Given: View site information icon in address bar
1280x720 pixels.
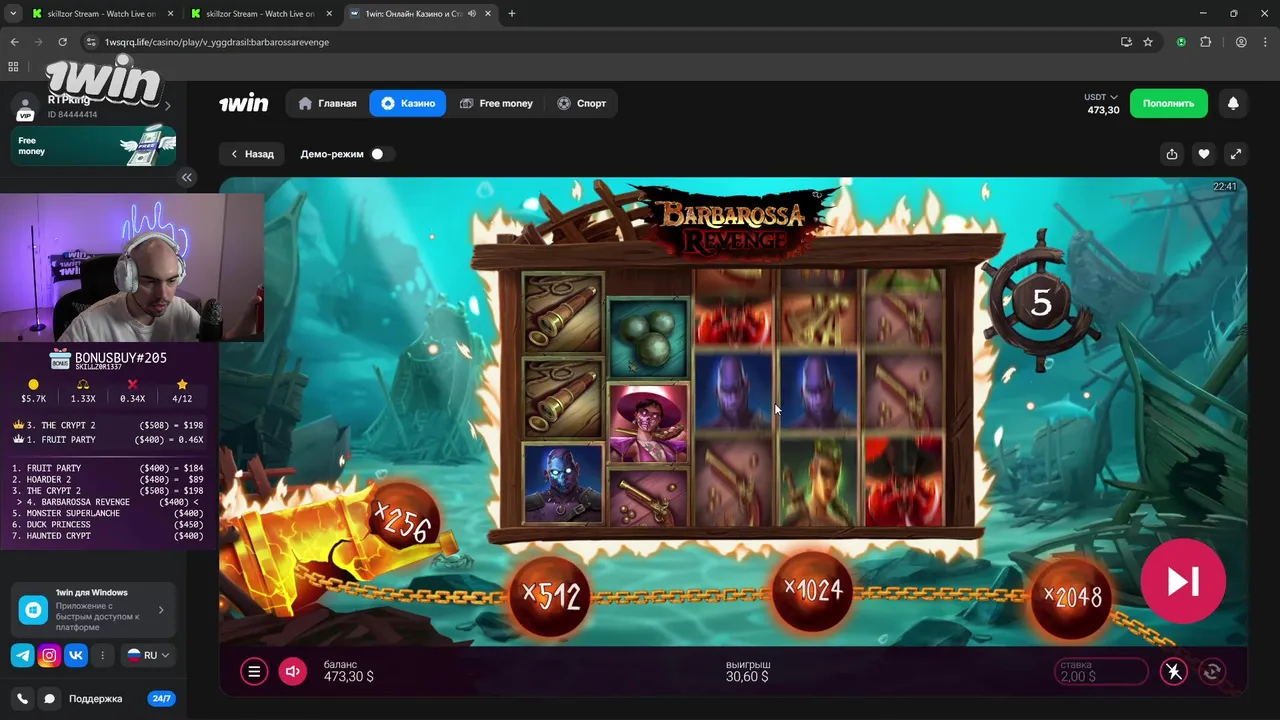Looking at the screenshot, I should click(91, 42).
